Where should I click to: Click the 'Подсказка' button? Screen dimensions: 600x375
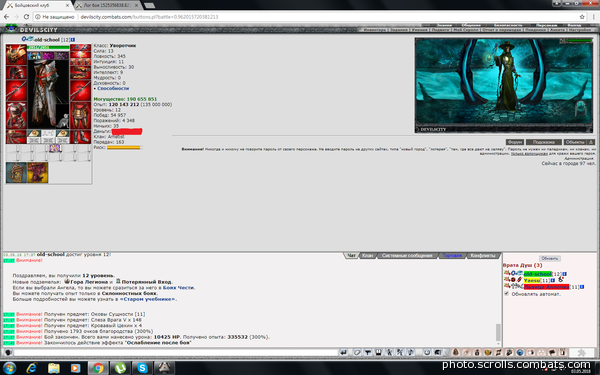pos(544,142)
